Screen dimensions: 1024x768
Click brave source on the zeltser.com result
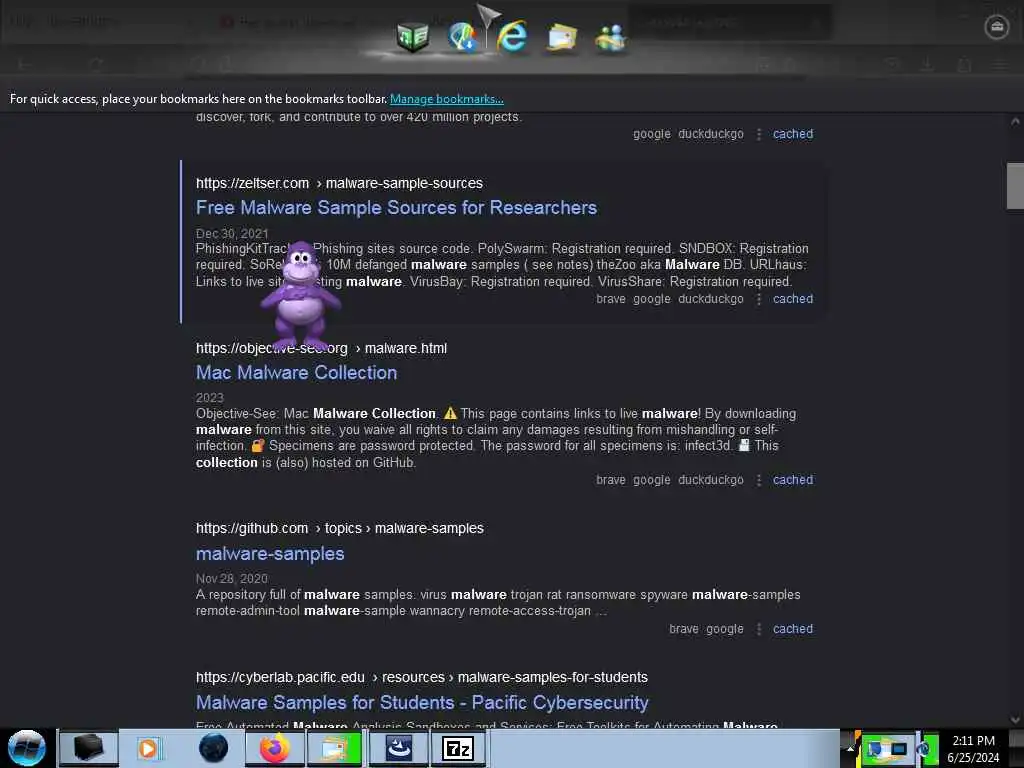[611, 299]
